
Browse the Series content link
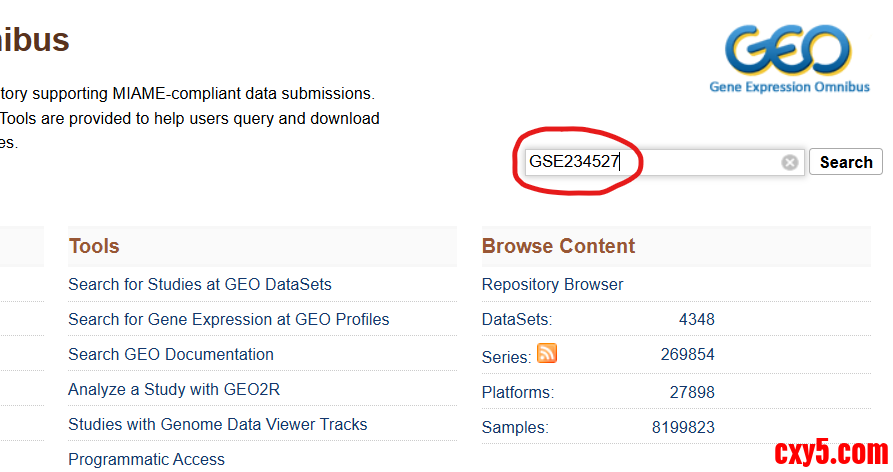(505, 357)
